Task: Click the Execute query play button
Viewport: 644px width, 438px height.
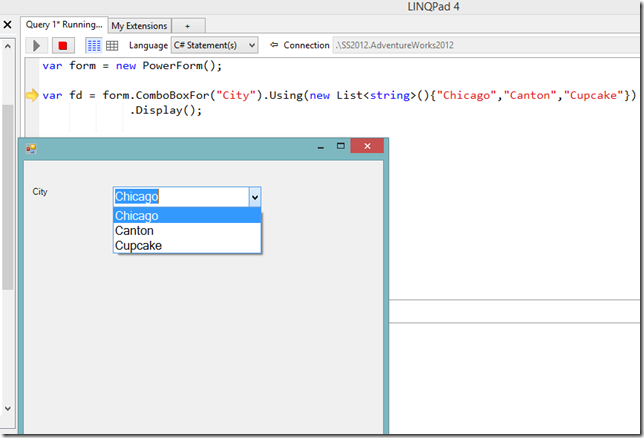Action: (37, 45)
